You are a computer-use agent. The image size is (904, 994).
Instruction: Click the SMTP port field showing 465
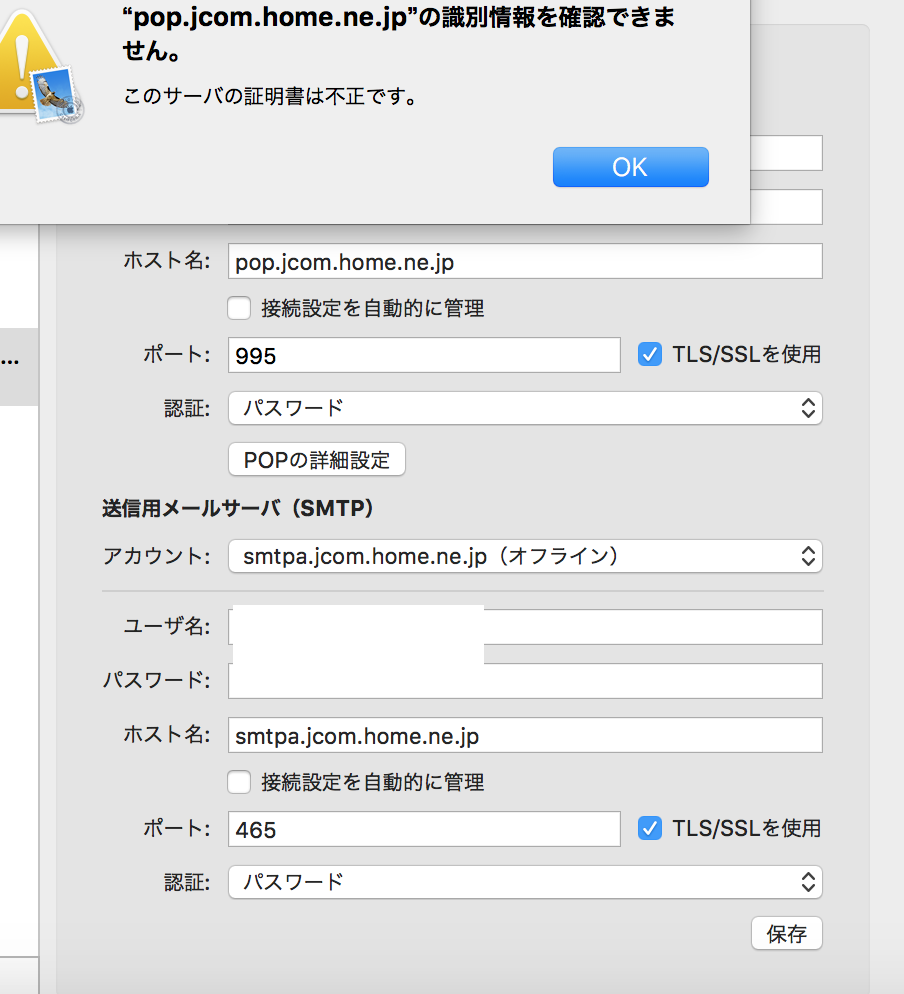[424, 829]
